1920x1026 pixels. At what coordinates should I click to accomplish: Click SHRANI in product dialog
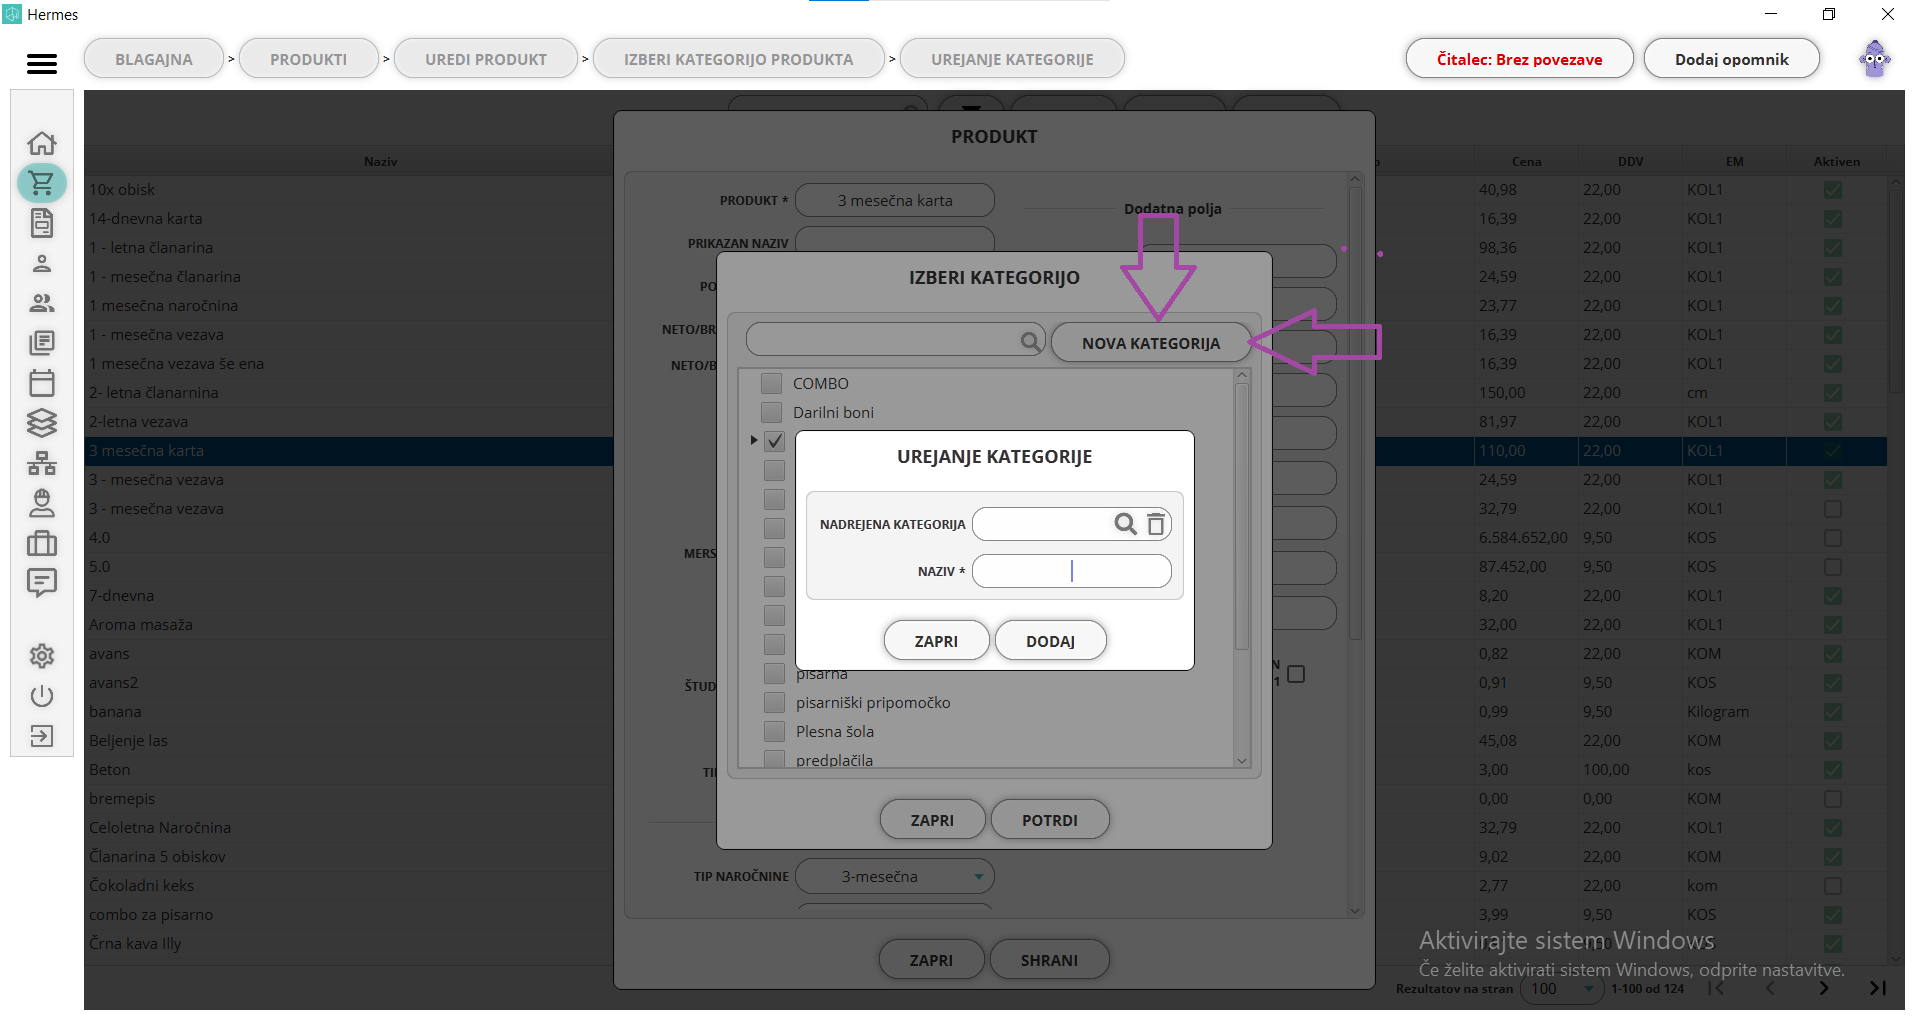(1049, 960)
